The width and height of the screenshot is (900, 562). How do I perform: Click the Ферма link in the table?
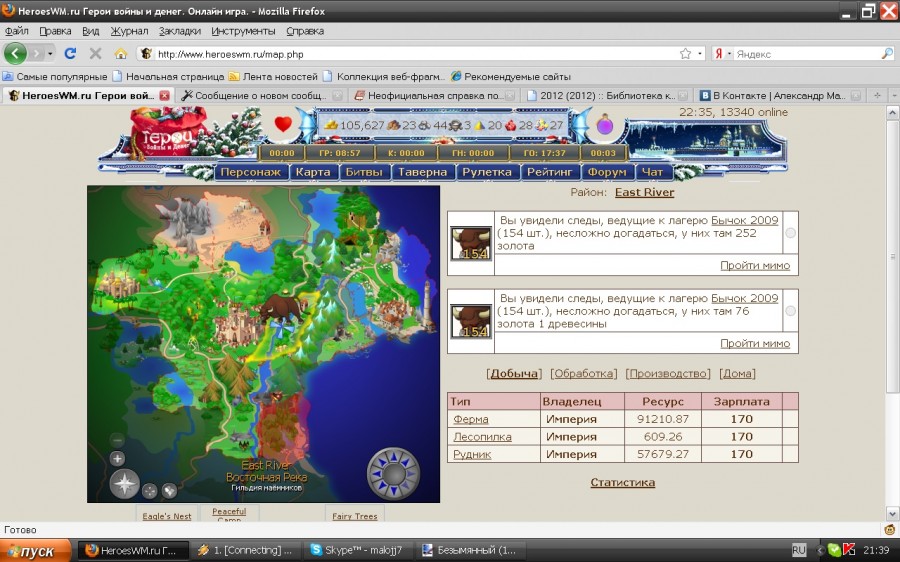point(470,419)
